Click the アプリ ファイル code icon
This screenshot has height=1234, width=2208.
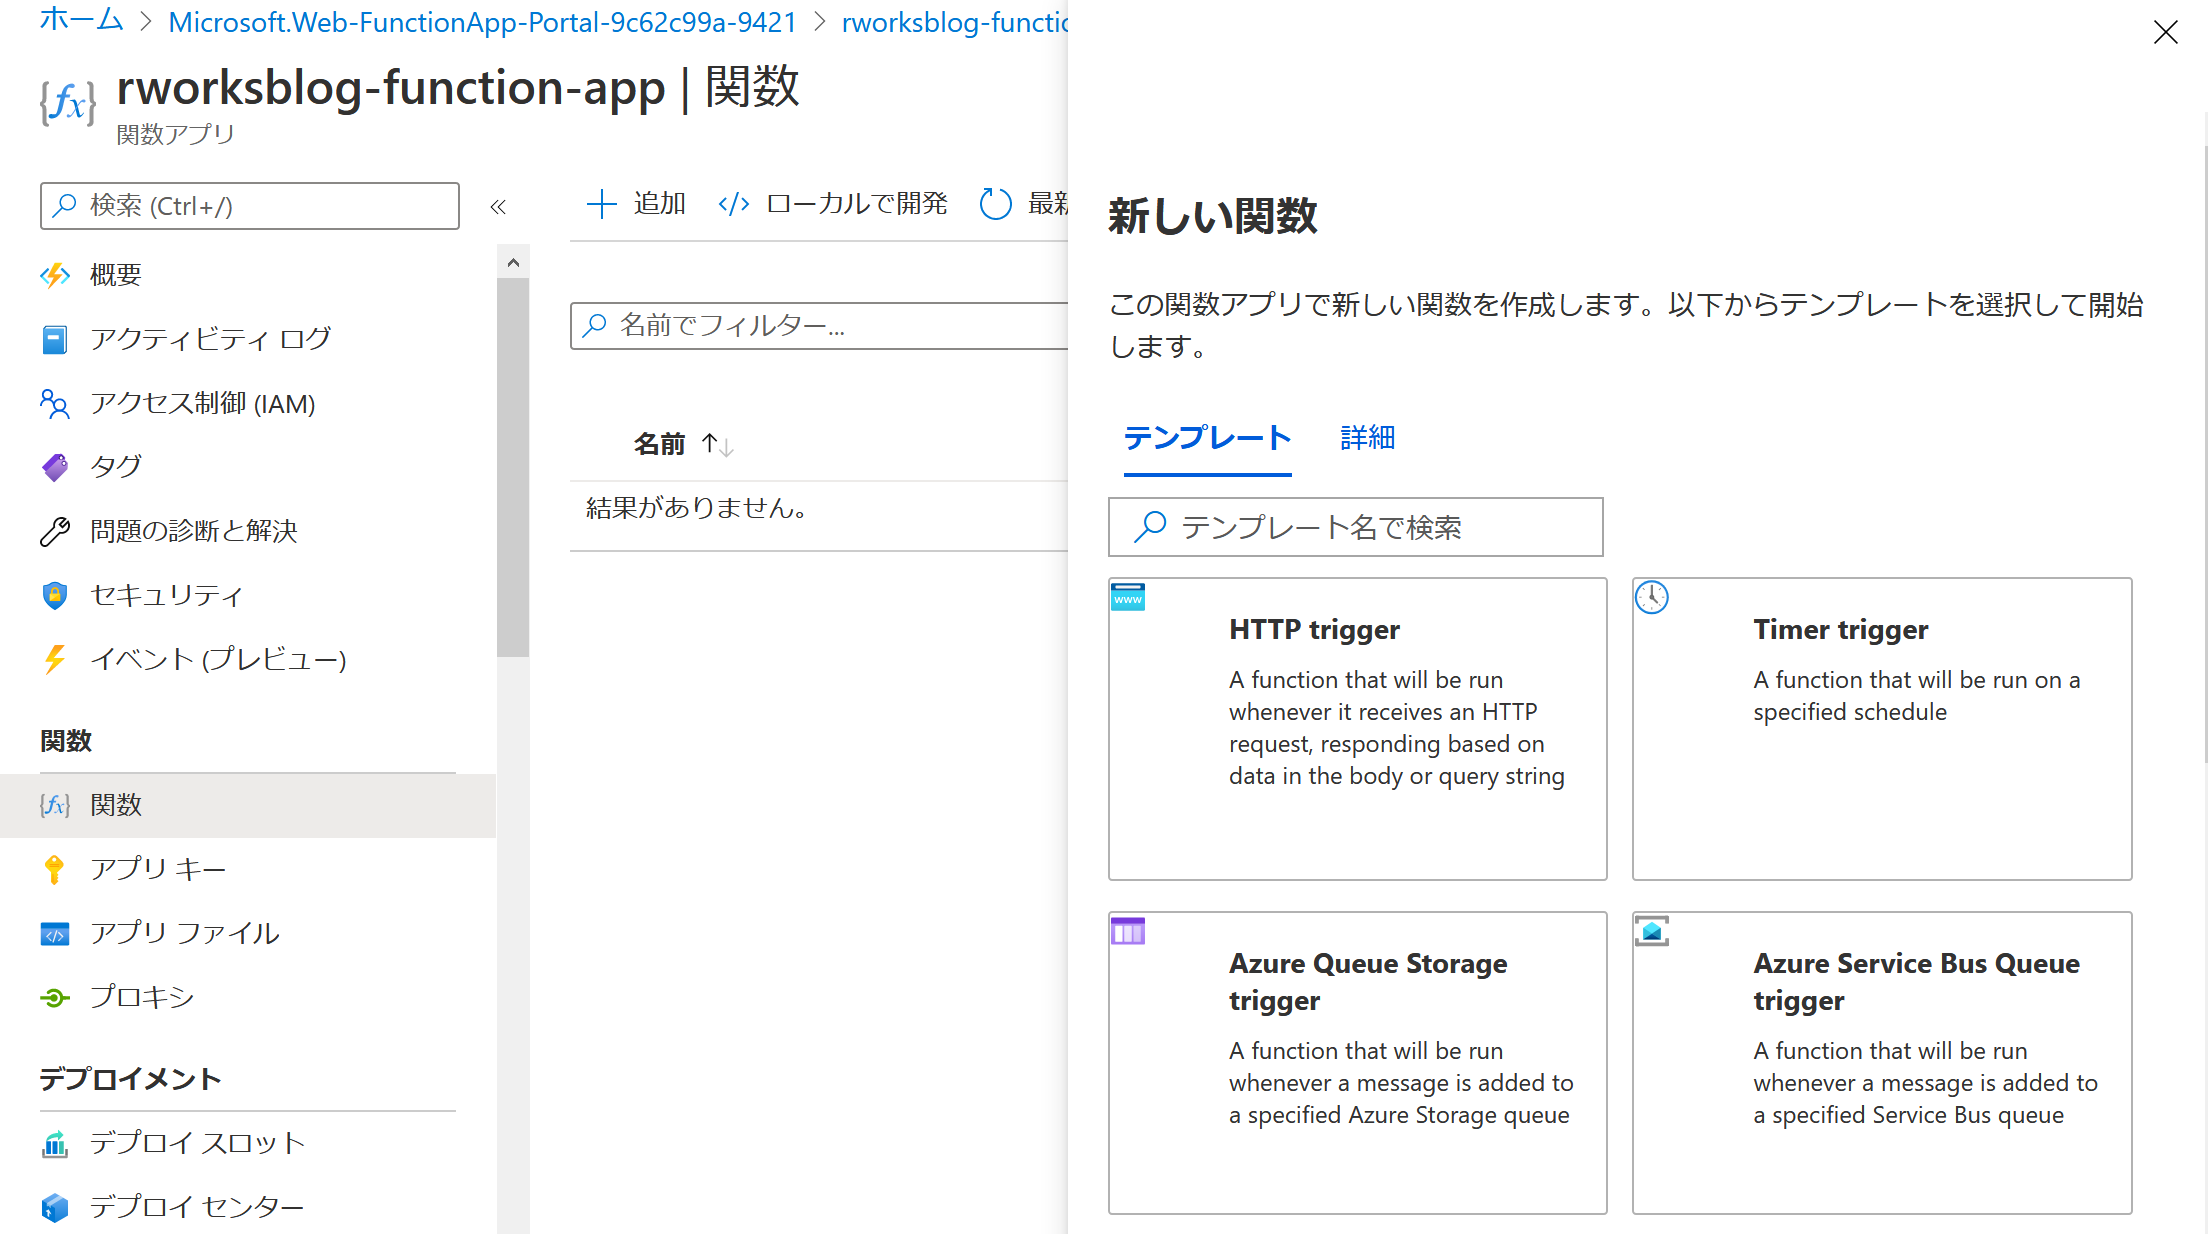tap(55, 933)
